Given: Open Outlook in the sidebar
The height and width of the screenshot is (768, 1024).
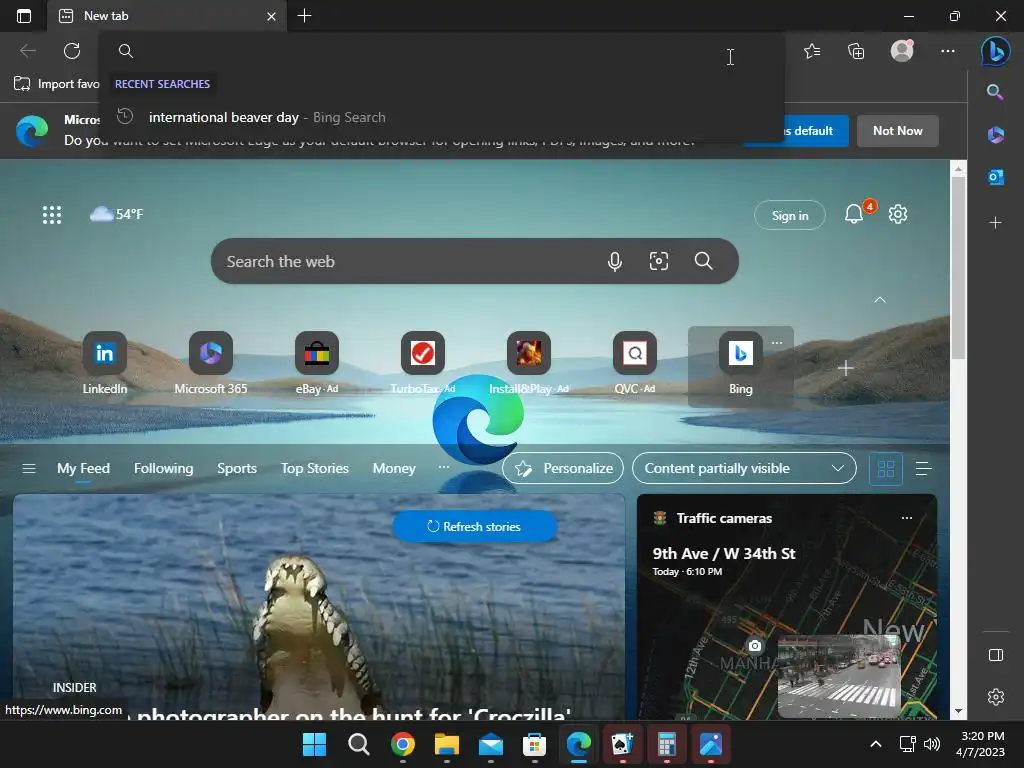Looking at the screenshot, I should (995, 177).
